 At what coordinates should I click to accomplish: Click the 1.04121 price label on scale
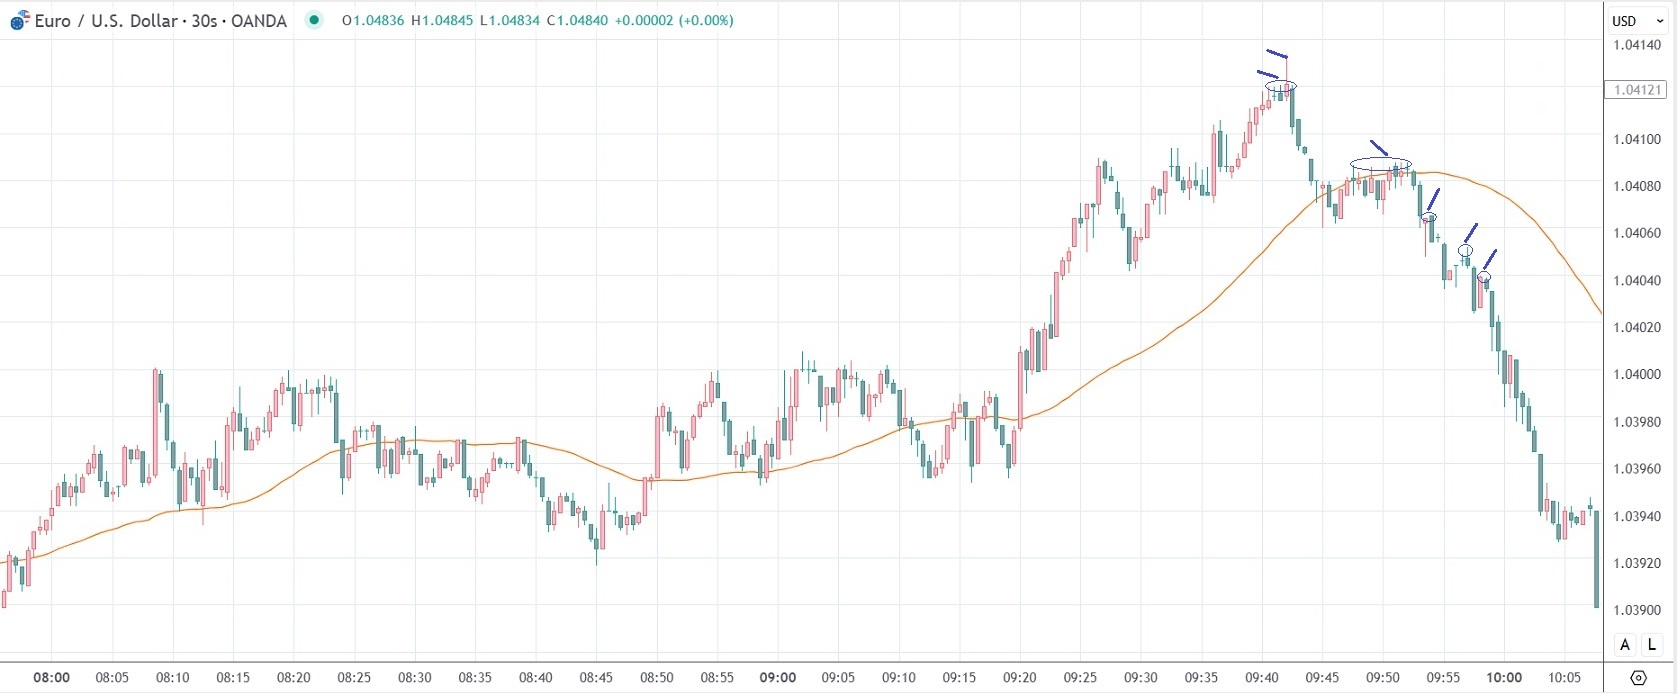pyautogui.click(x=1638, y=90)
